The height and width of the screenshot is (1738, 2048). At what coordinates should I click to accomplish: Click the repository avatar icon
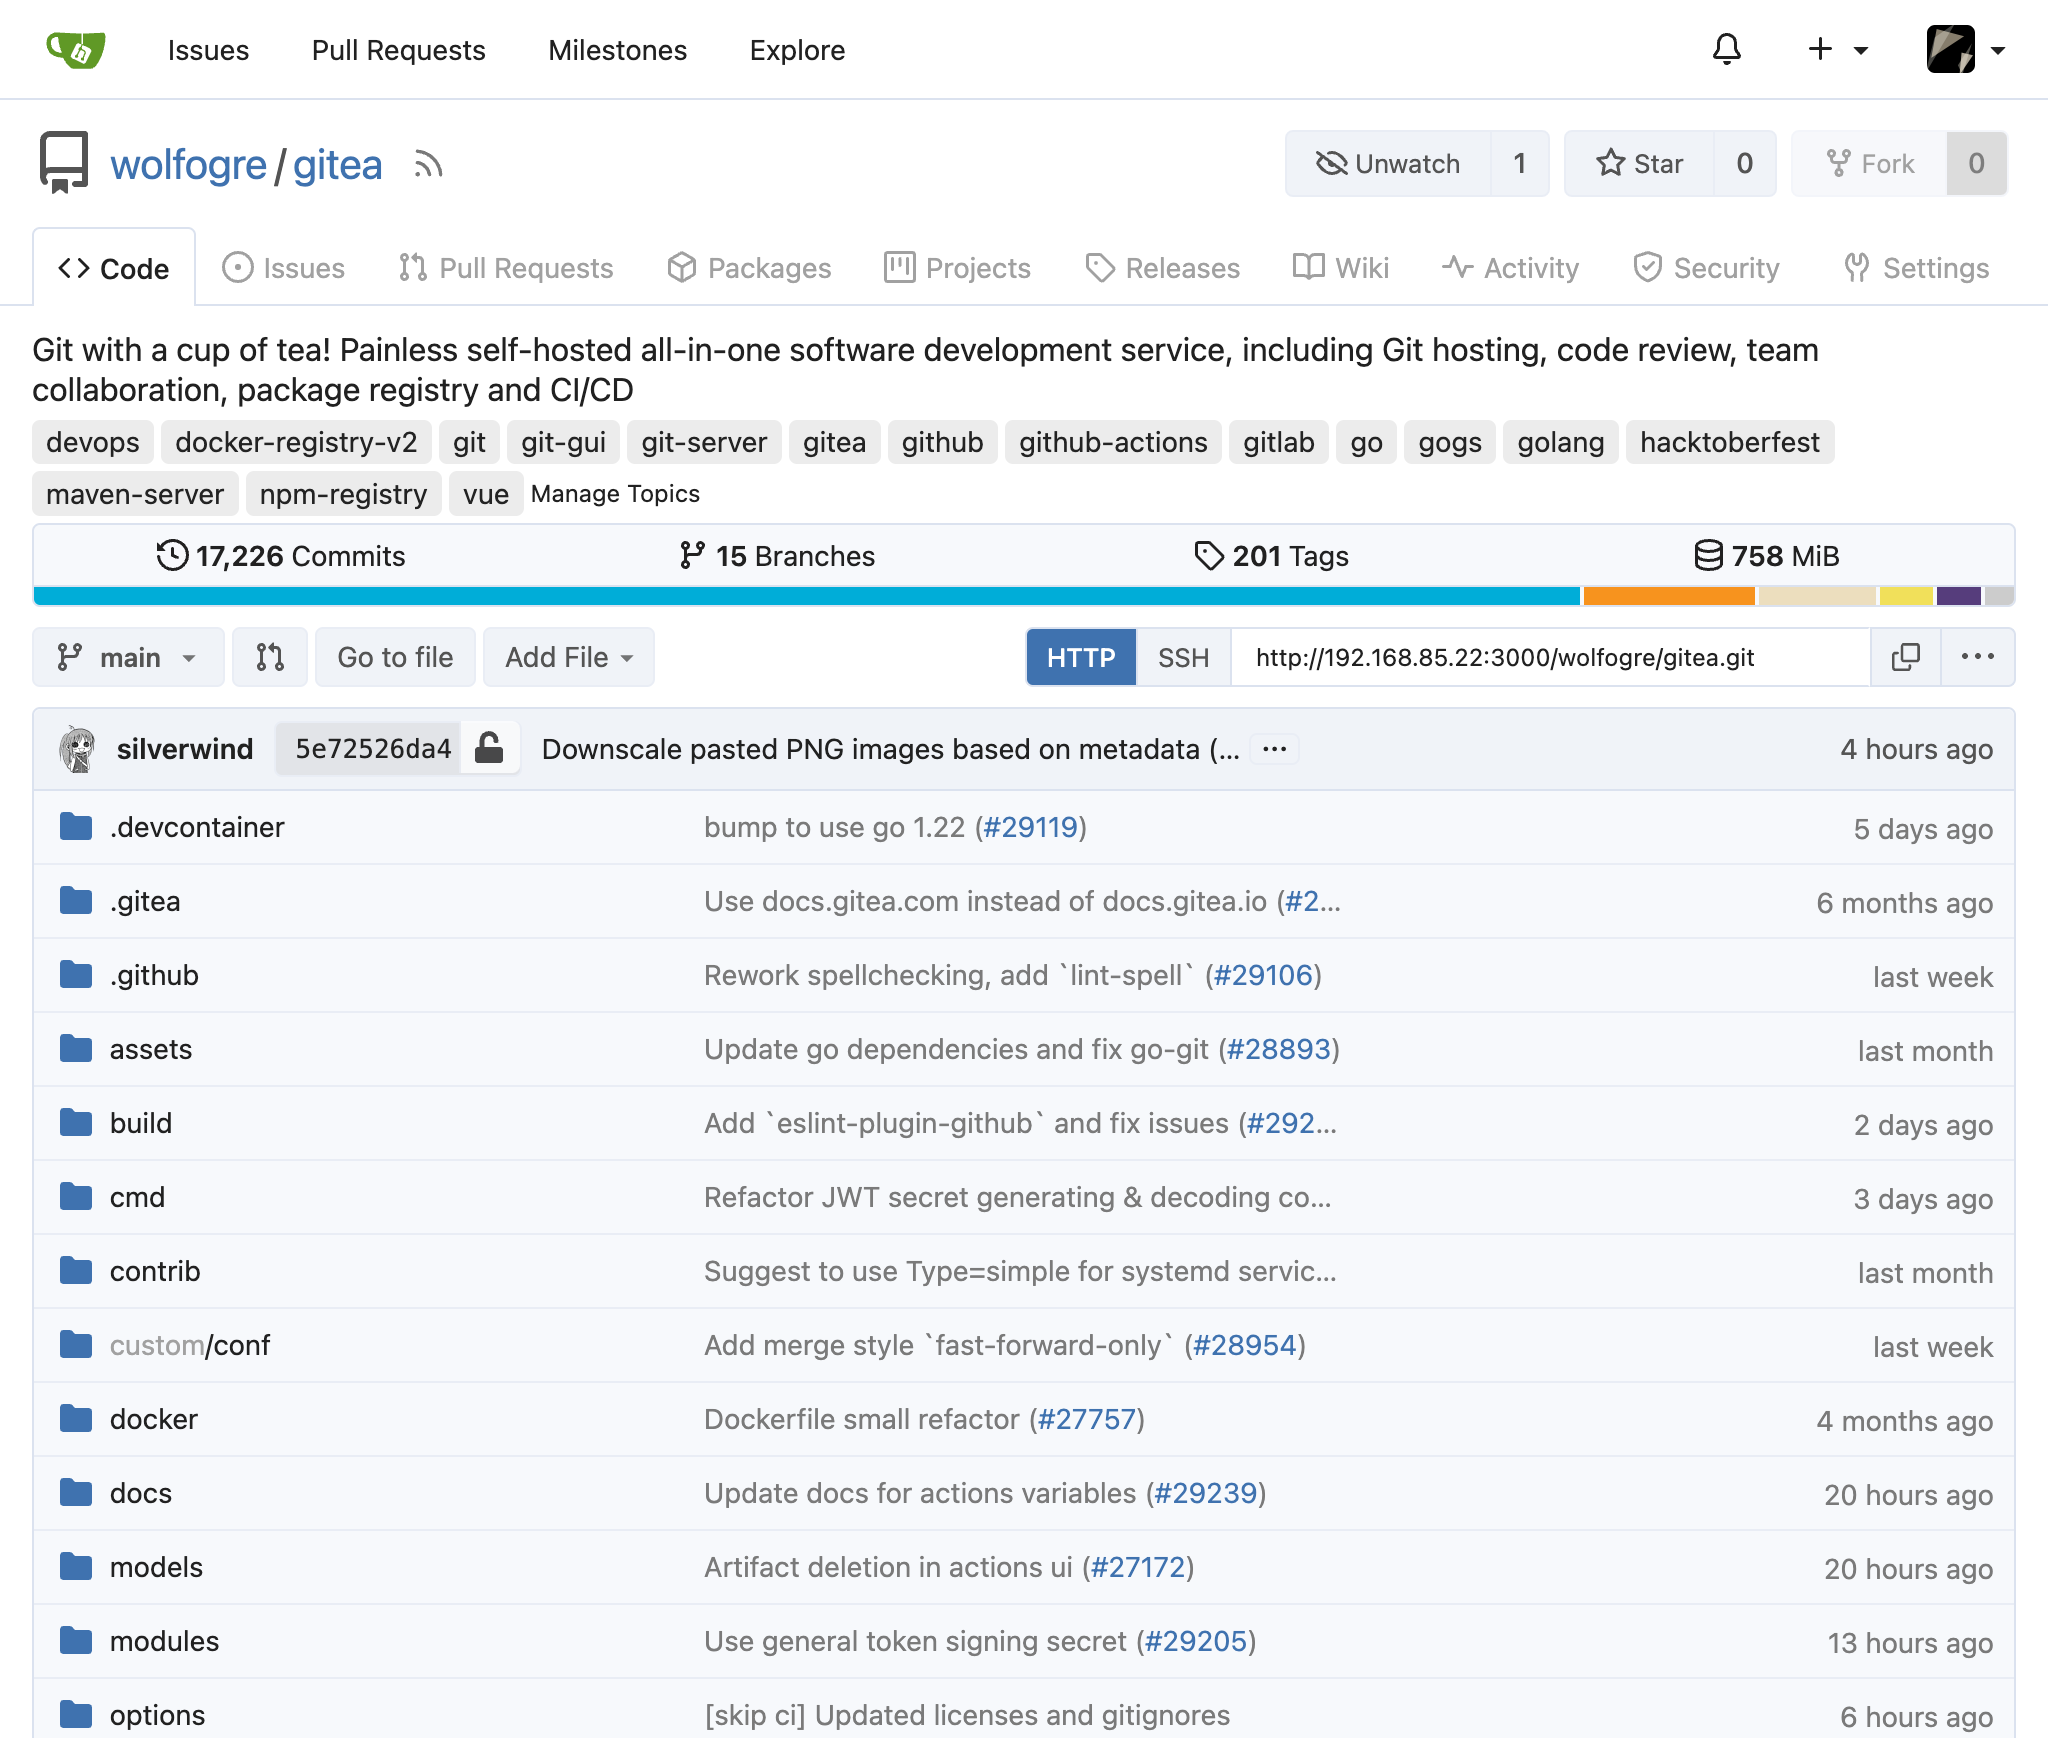(x=64, y=162)
